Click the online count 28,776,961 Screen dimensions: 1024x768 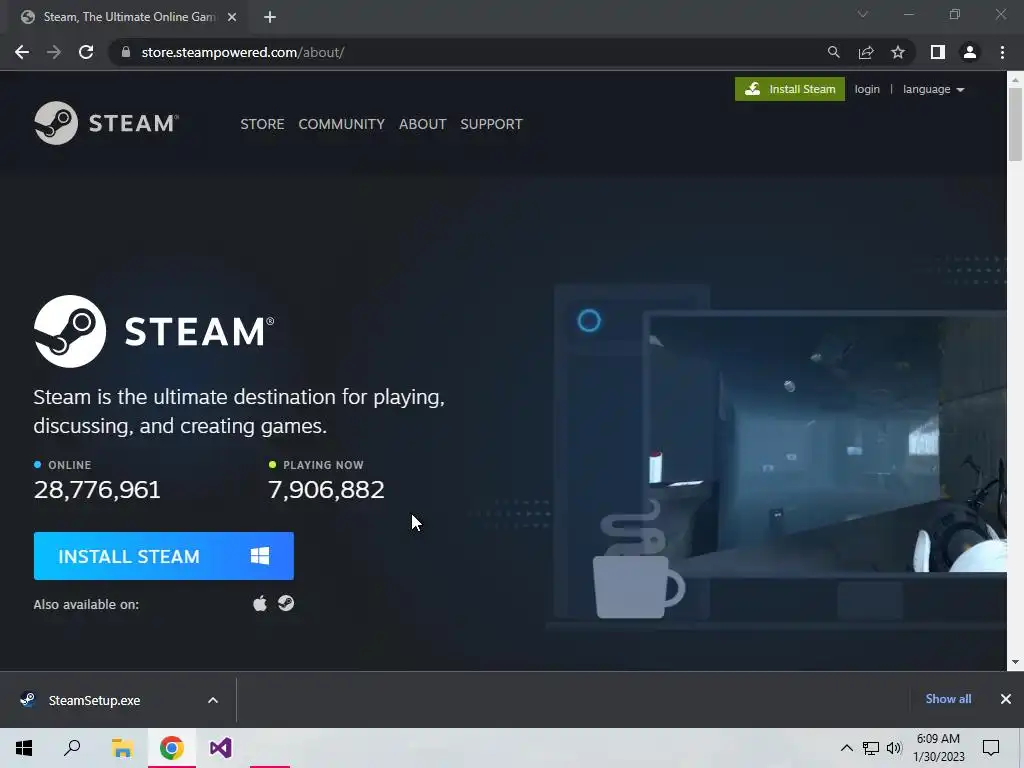(97, 490)
